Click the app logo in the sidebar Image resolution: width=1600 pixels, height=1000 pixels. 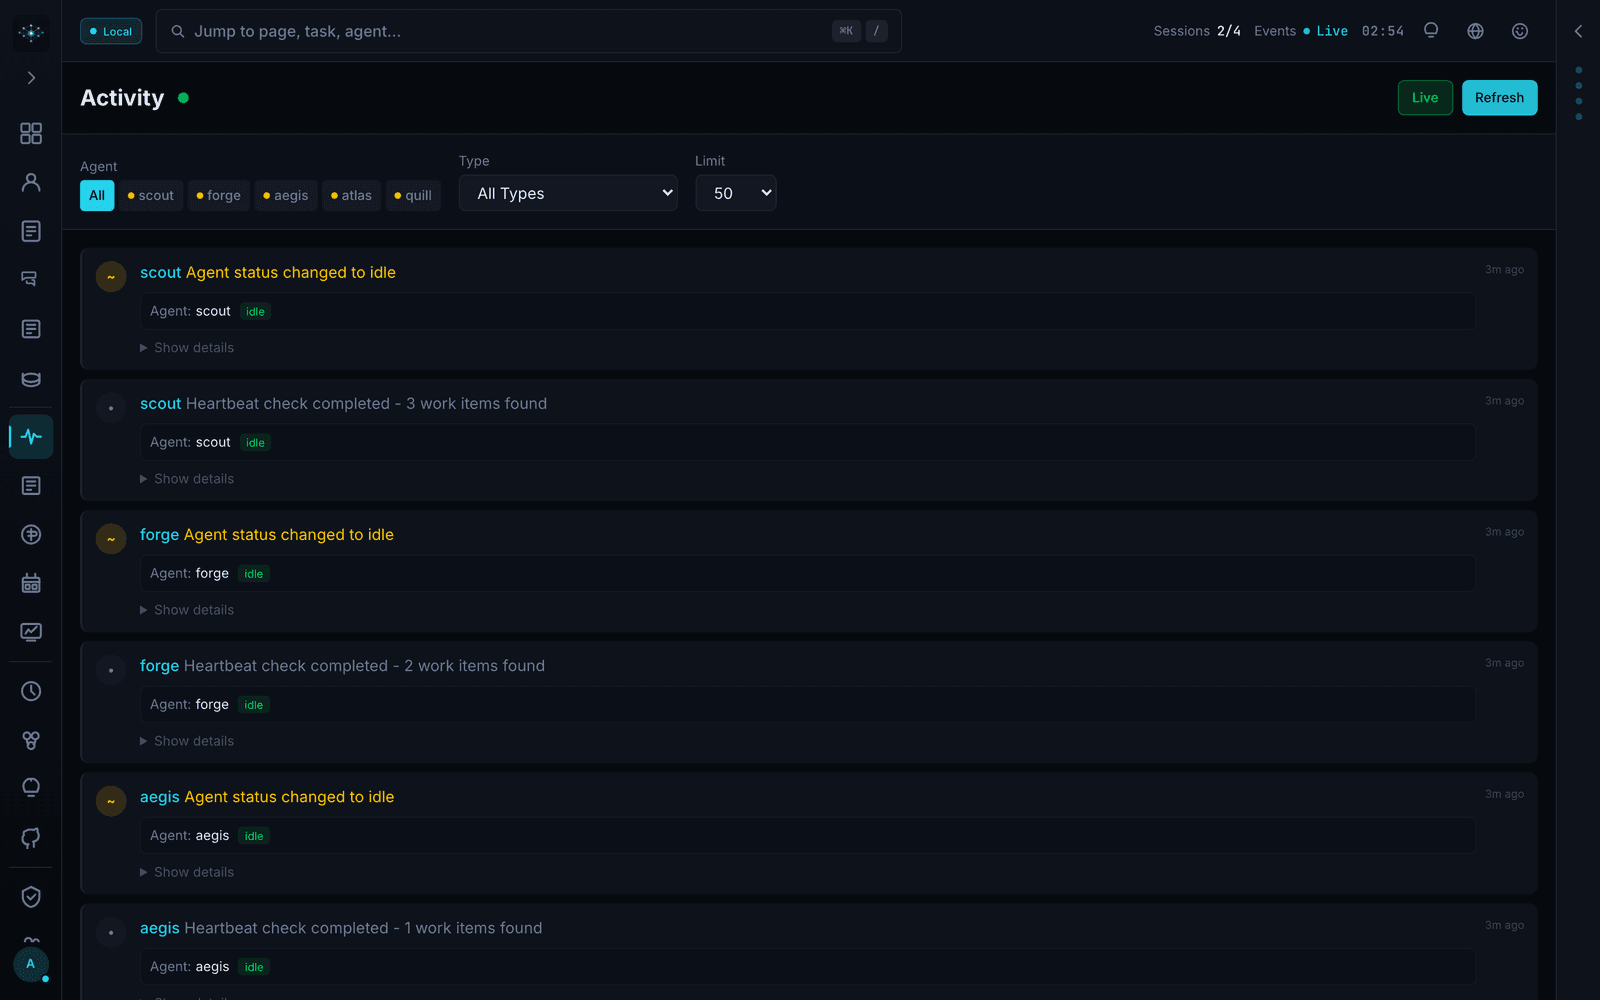coord(31,33)
